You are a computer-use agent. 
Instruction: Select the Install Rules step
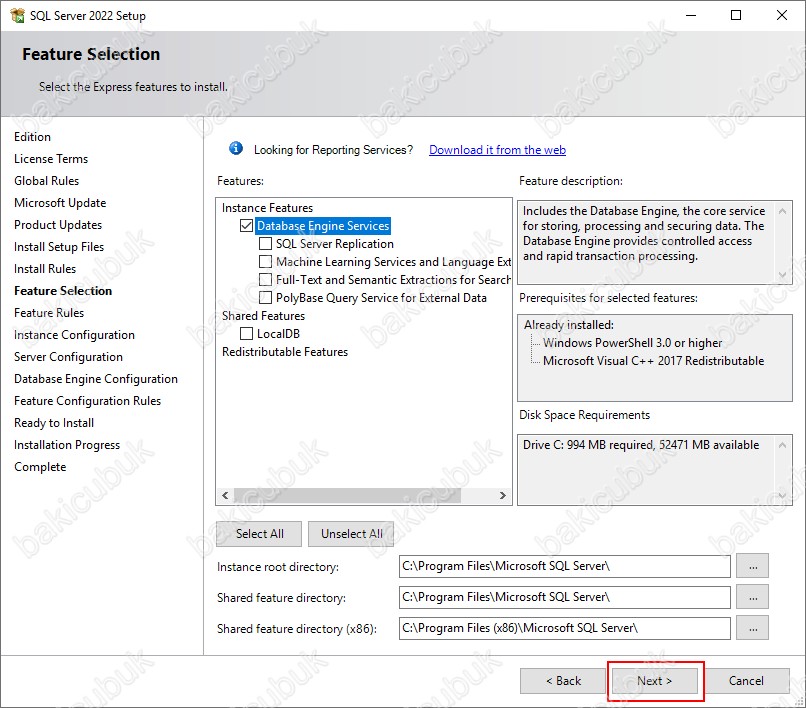45,269
